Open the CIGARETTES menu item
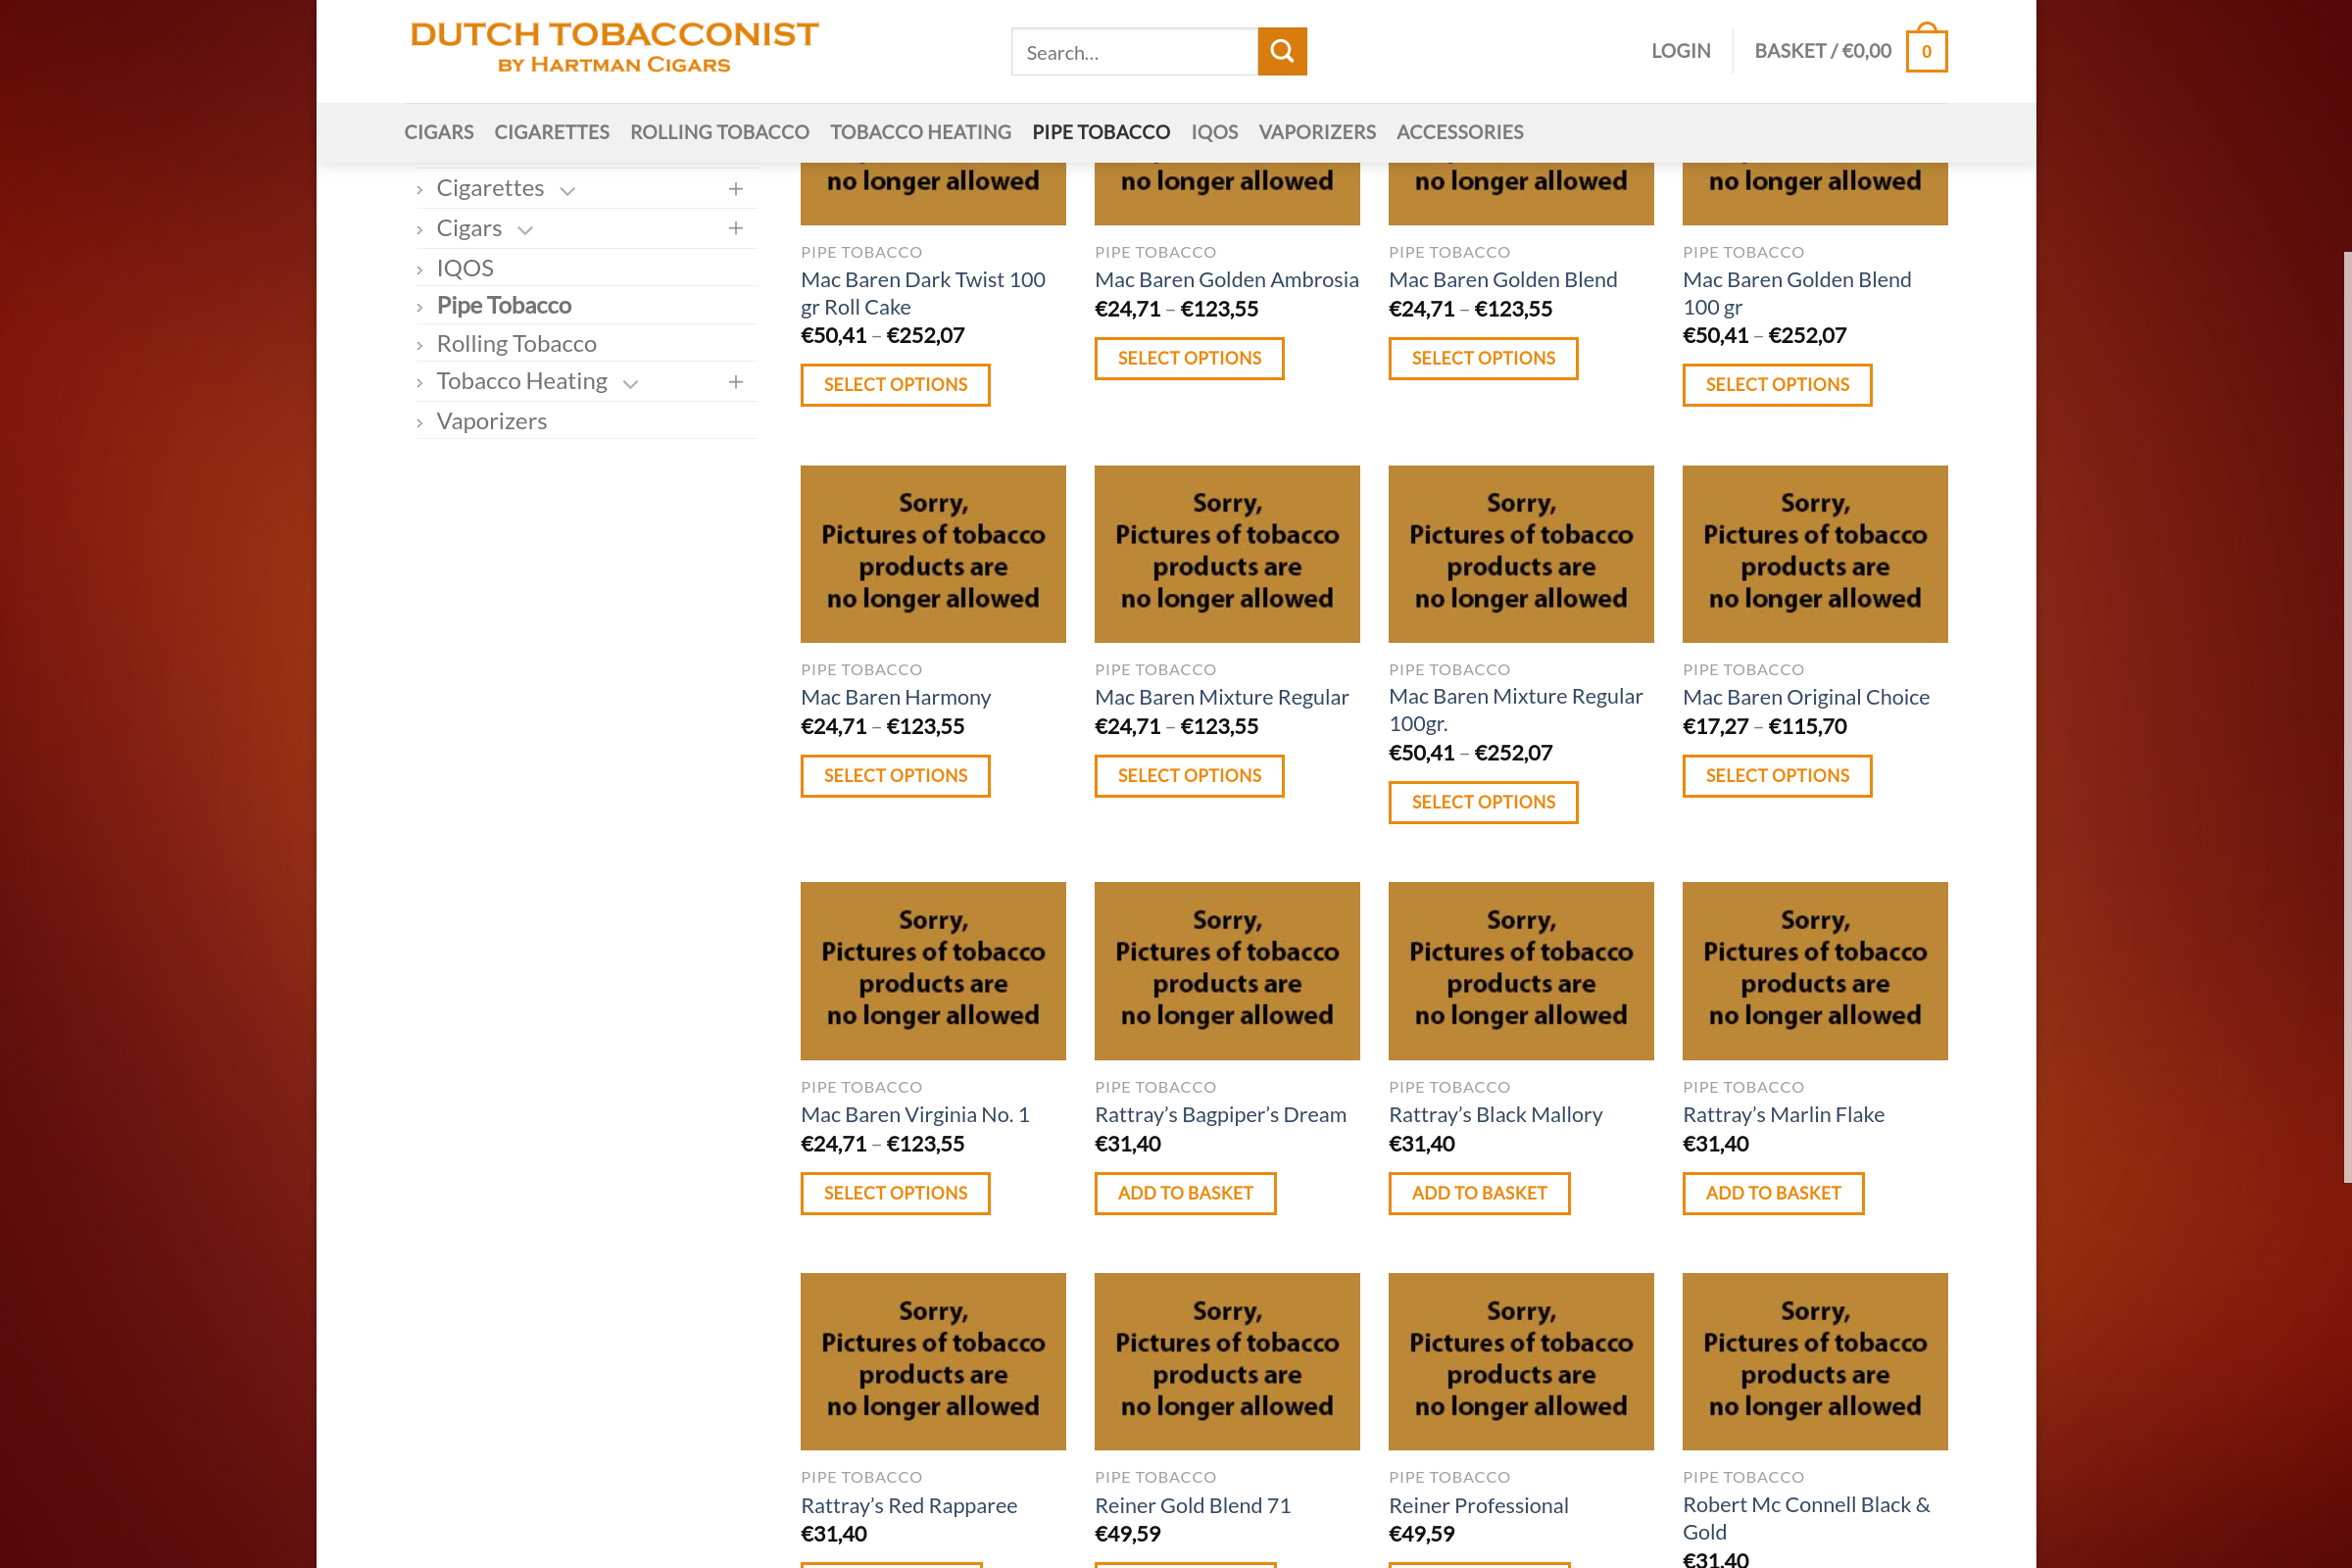 point(552,132)
